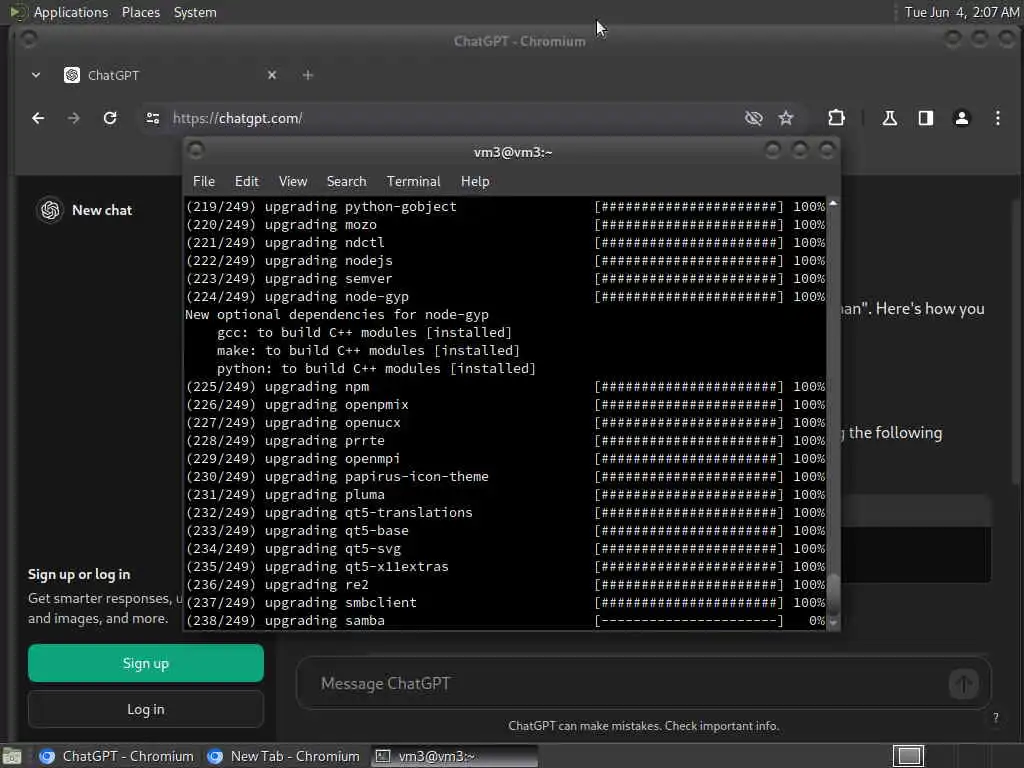The image size is (1024, 768).
Task: Click the workspace switcher box
Action: coord(908,756)
